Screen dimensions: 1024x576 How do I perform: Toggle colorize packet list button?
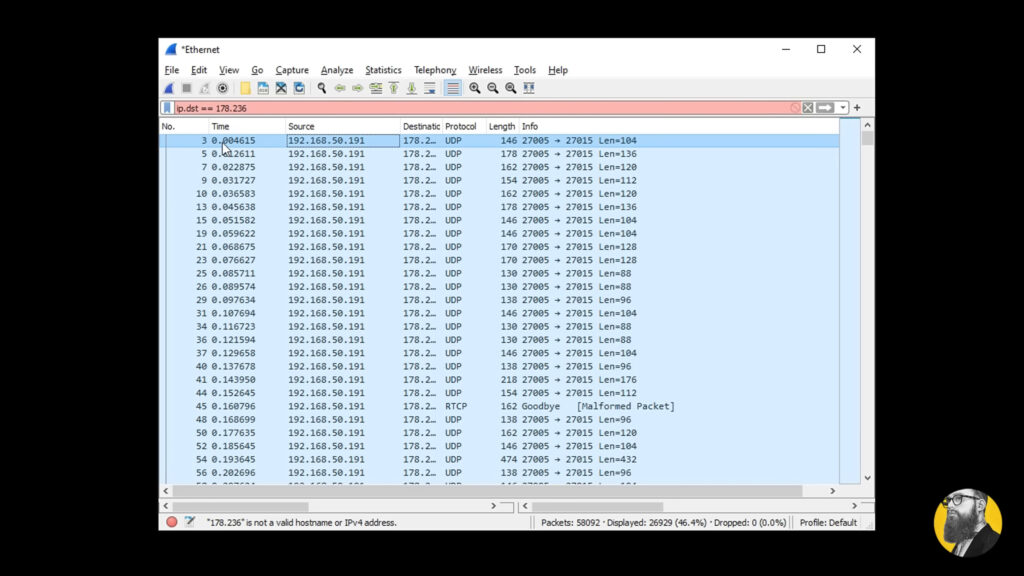click(x=453, y=88)
